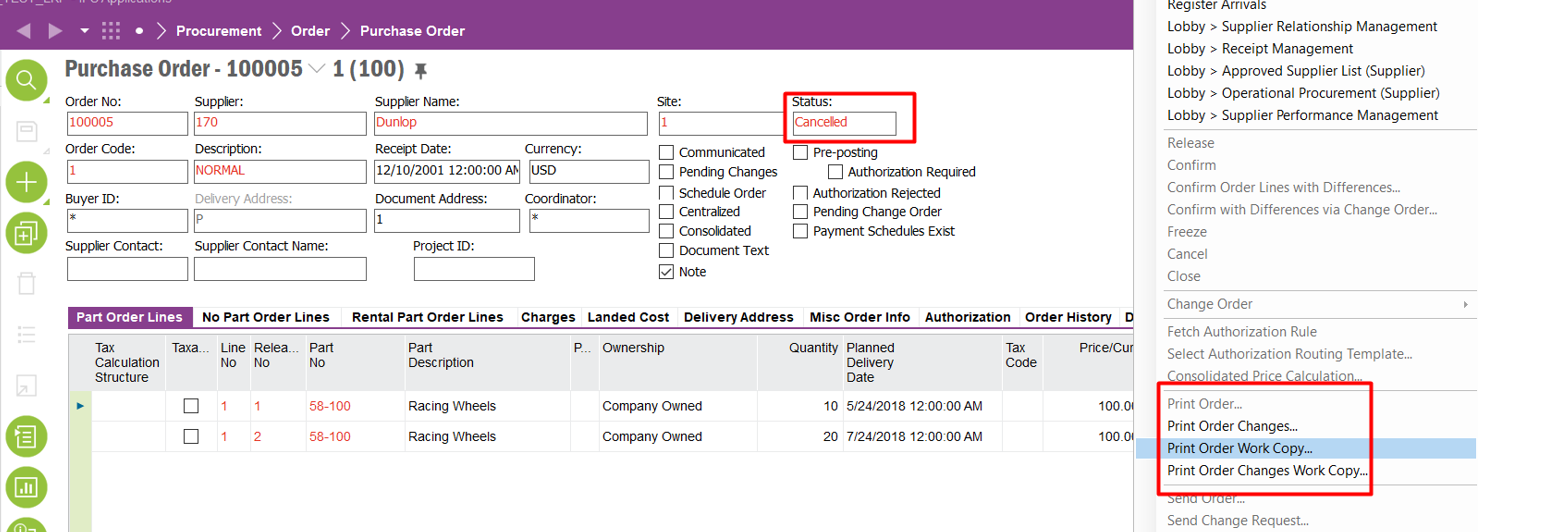This screenshot has width=1548, height=532.
Task: Select Print Order Changes Work Copy menu item
Action: [x=1267, y=470]
